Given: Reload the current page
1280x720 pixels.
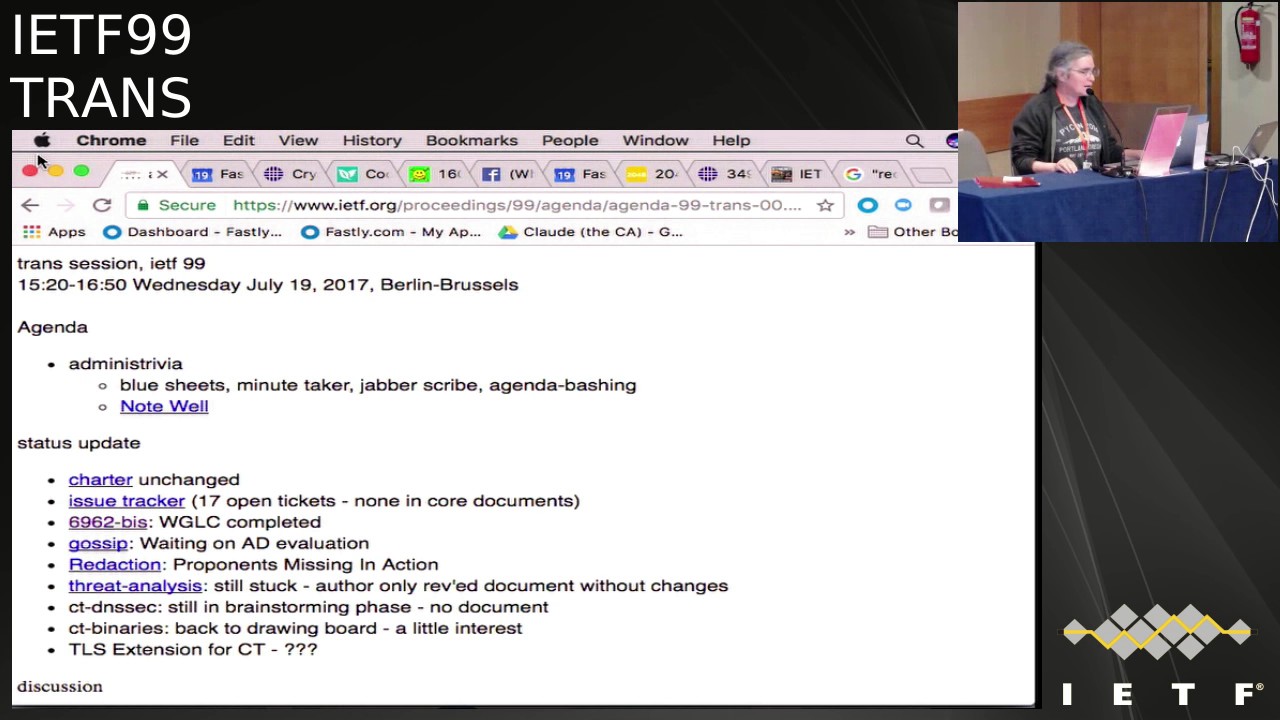Looking at the screenshot, I should coord(102,205).
